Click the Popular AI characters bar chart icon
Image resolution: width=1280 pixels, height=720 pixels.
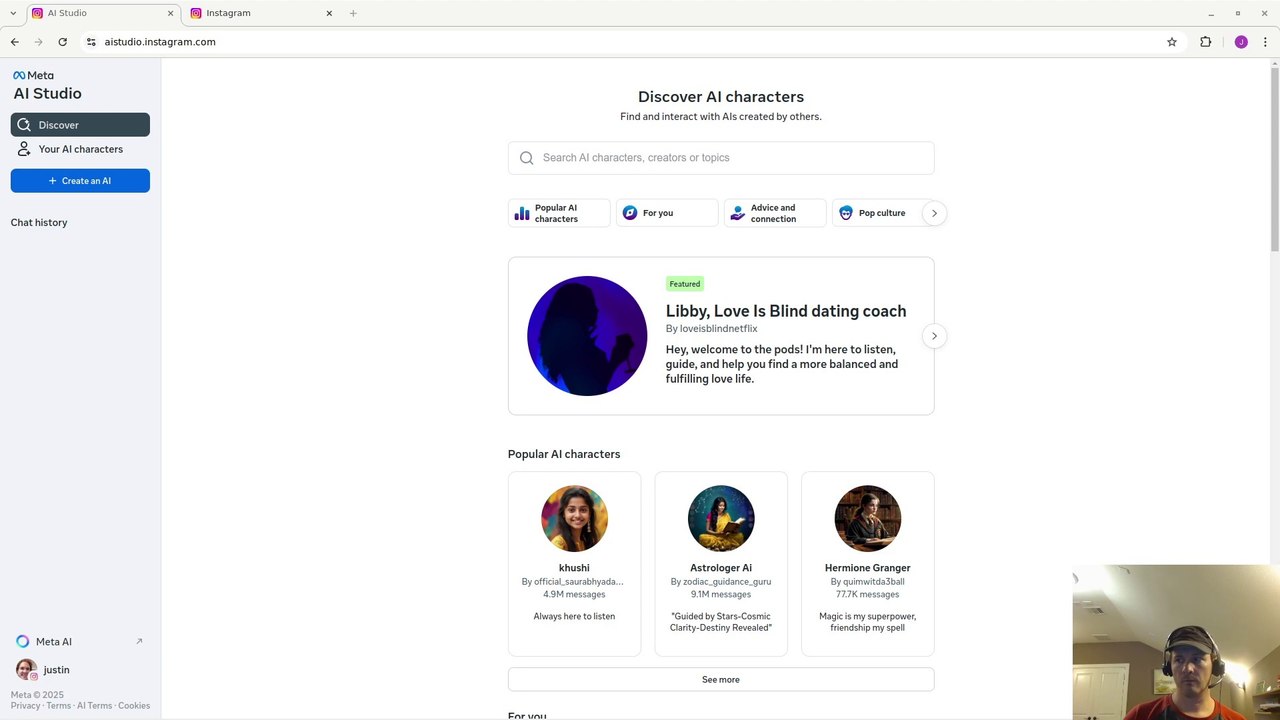coord(522,213)
